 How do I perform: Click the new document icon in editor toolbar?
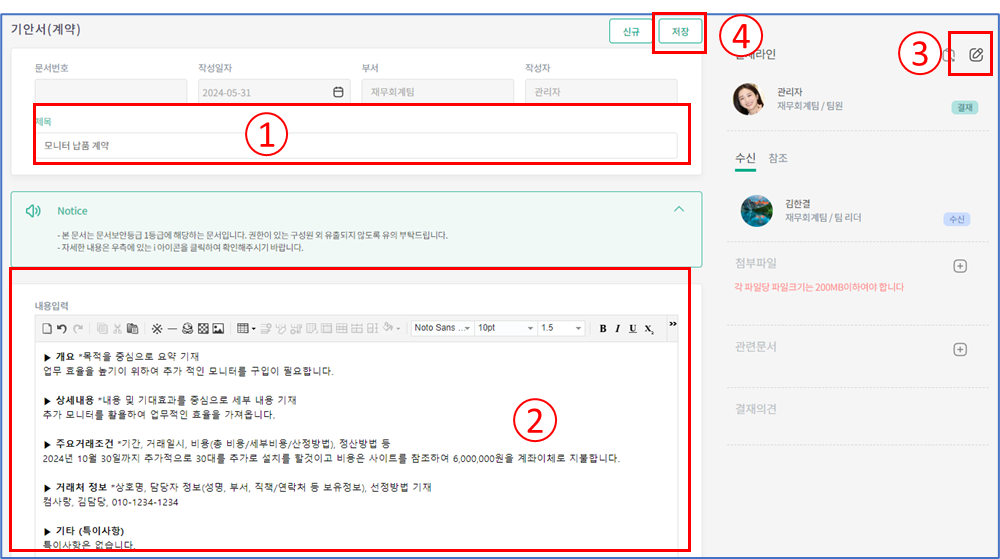(46, 328)
